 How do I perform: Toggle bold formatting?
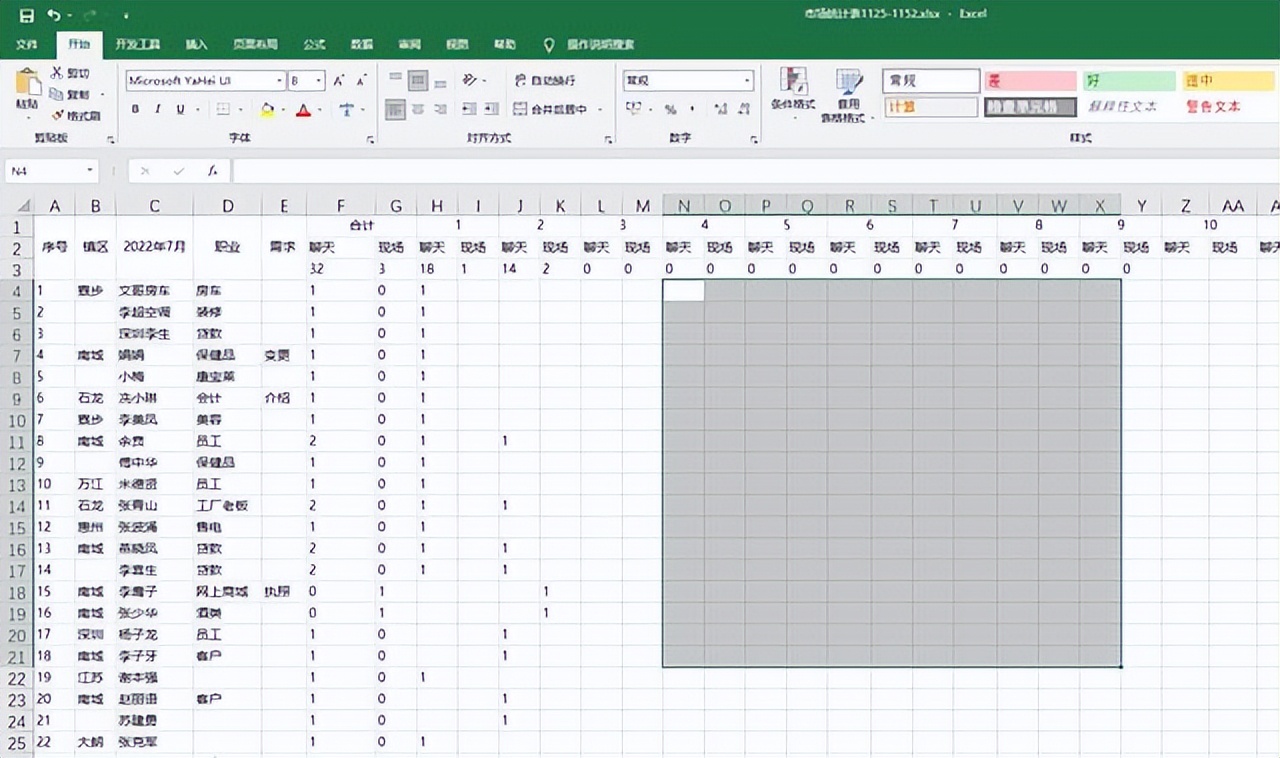tap(135, 109)
